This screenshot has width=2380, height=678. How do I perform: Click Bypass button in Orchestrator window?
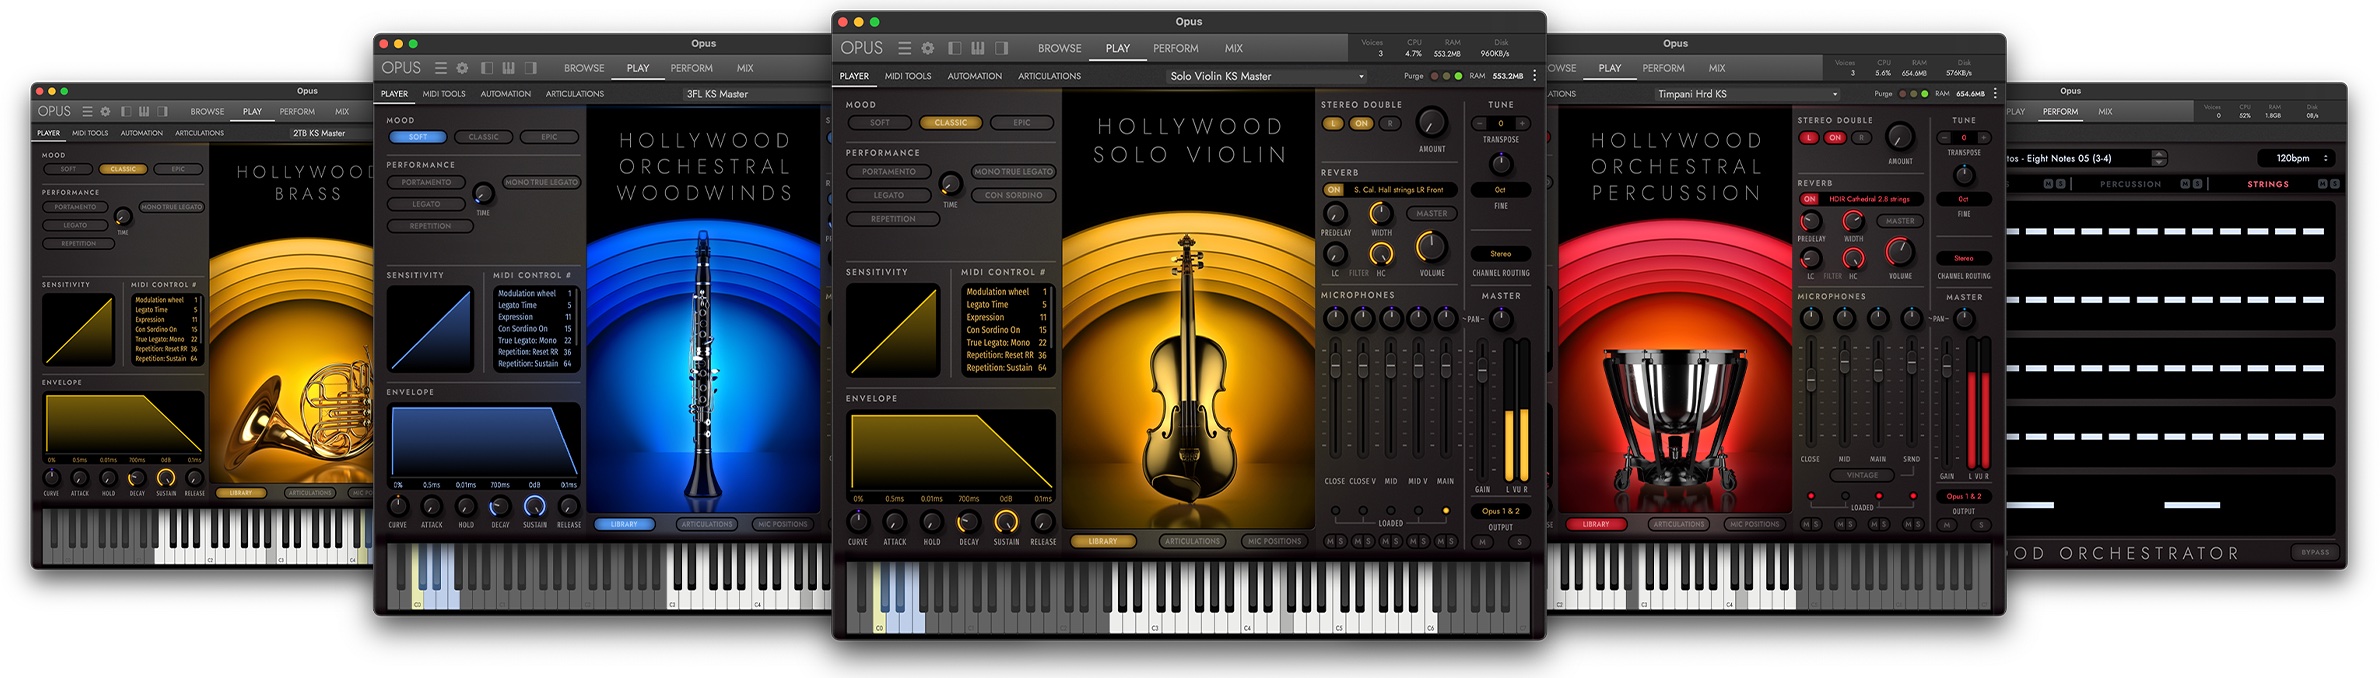(2314, 552)
